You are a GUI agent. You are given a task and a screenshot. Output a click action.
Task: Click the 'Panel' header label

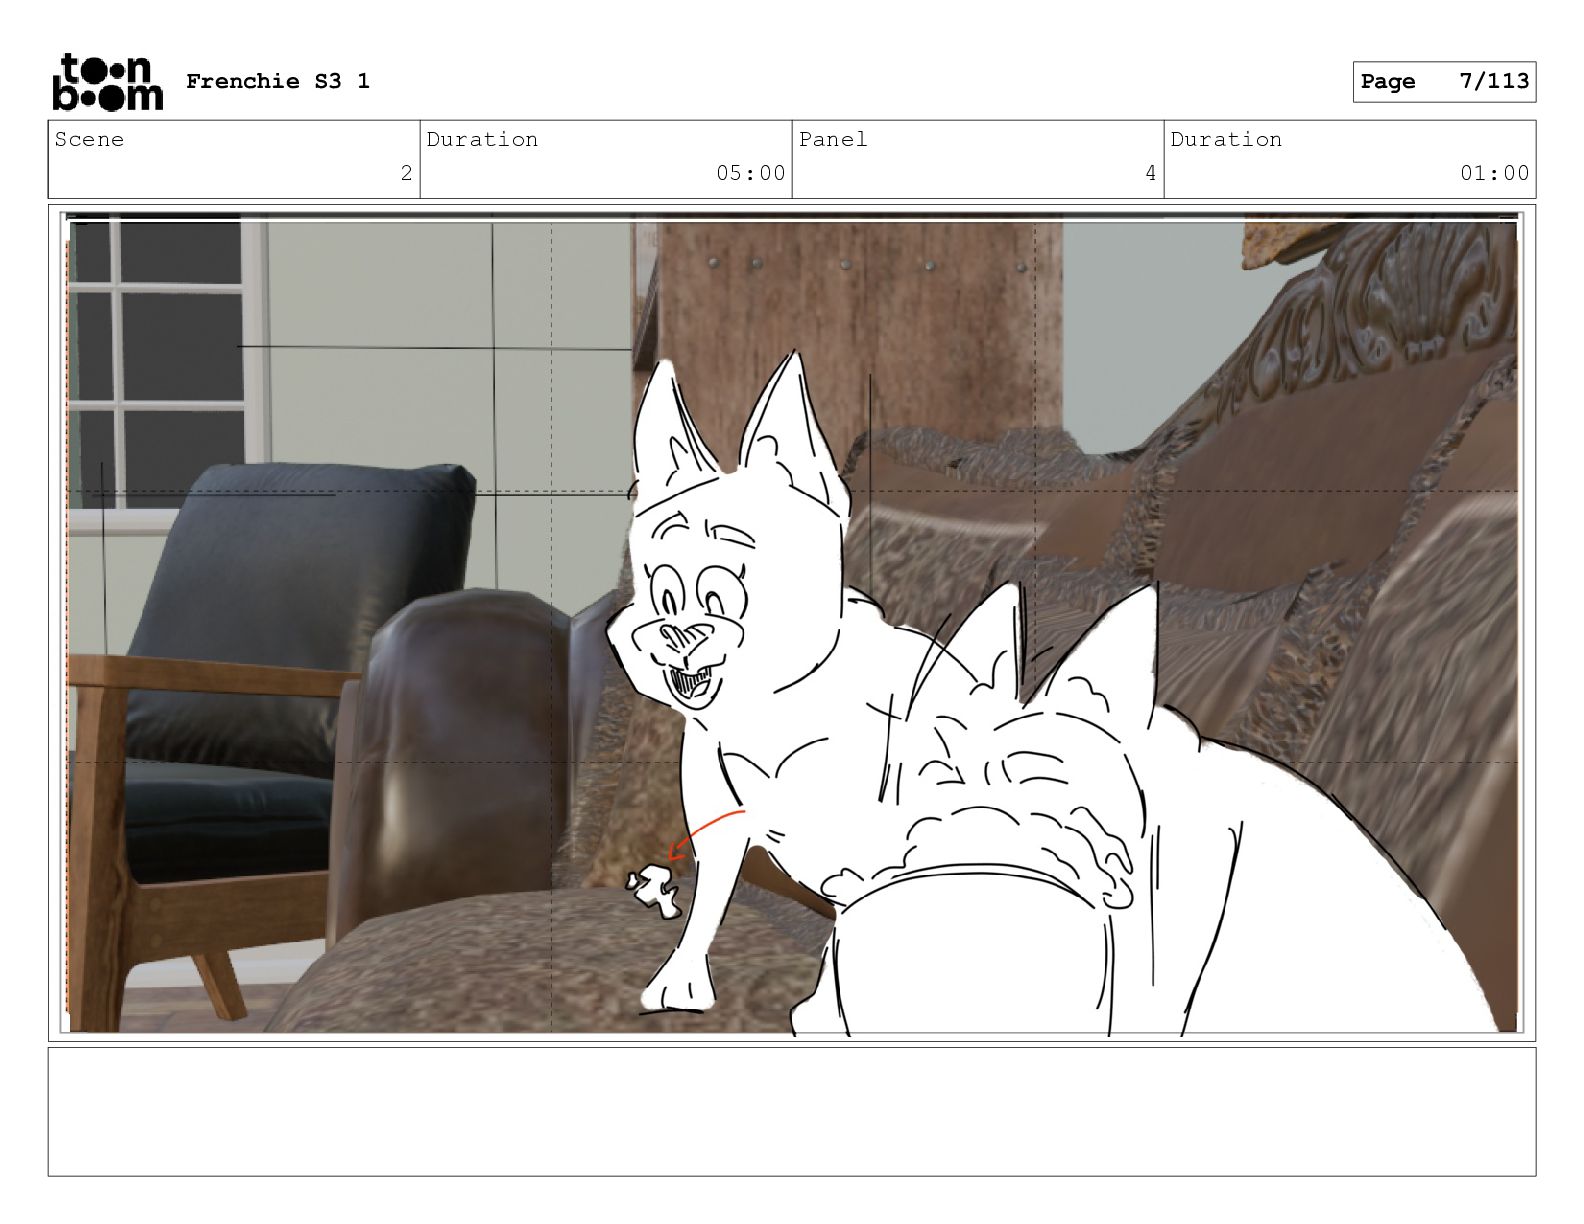pyautogui.click(x=833, y=139)
